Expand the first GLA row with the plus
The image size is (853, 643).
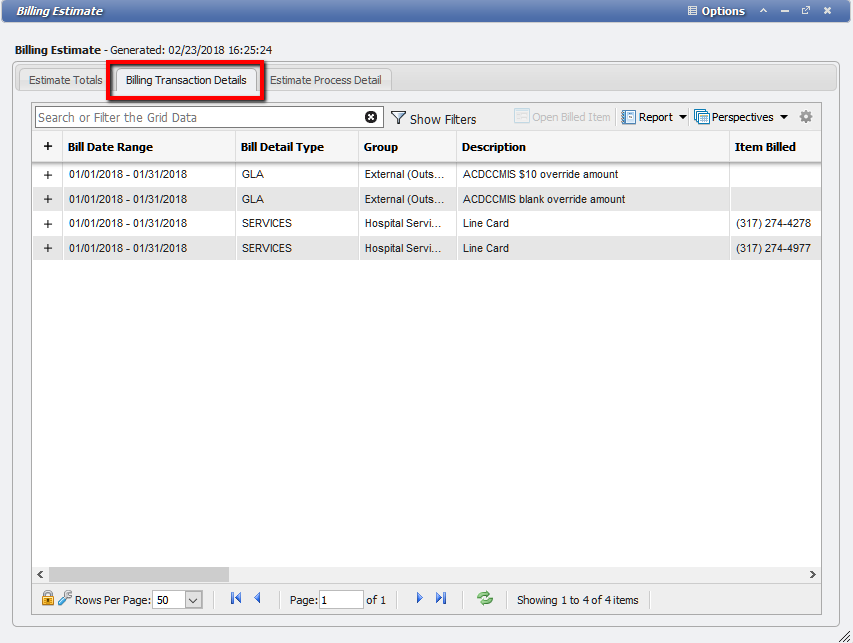coord(47,174)
